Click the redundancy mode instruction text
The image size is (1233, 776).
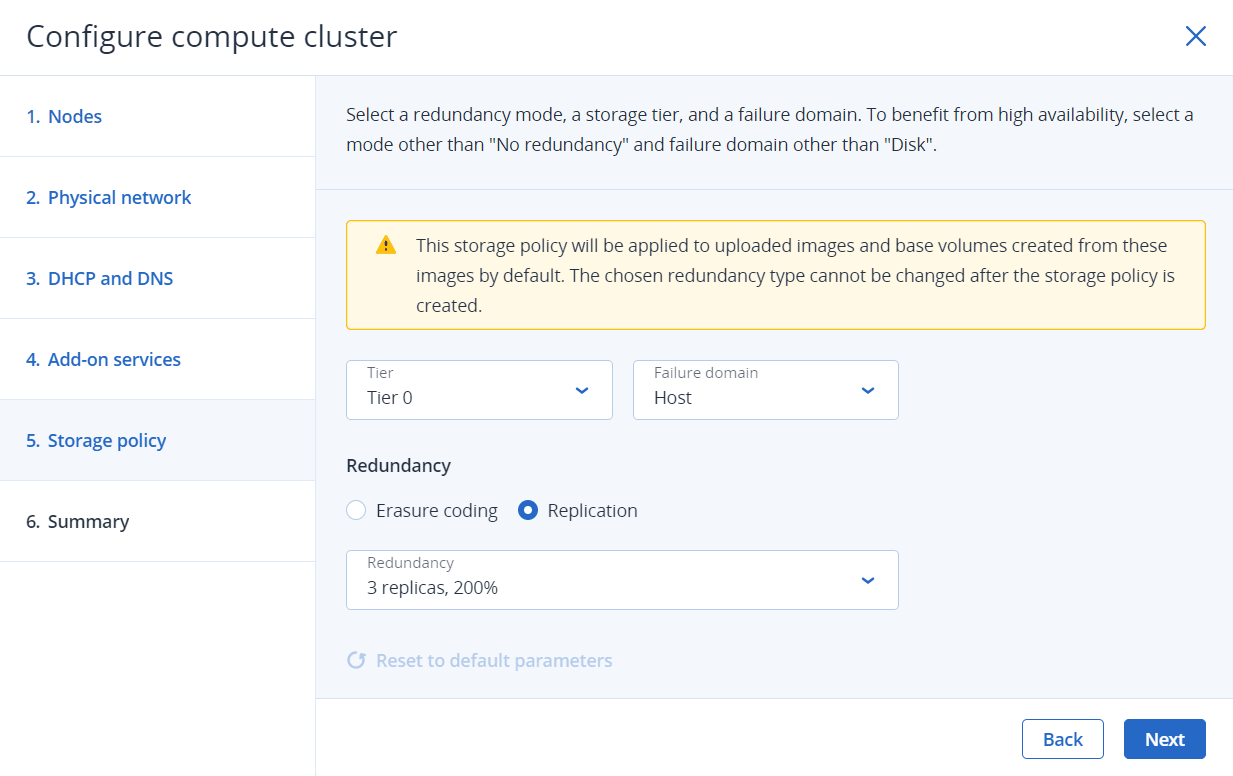(770, 129)
